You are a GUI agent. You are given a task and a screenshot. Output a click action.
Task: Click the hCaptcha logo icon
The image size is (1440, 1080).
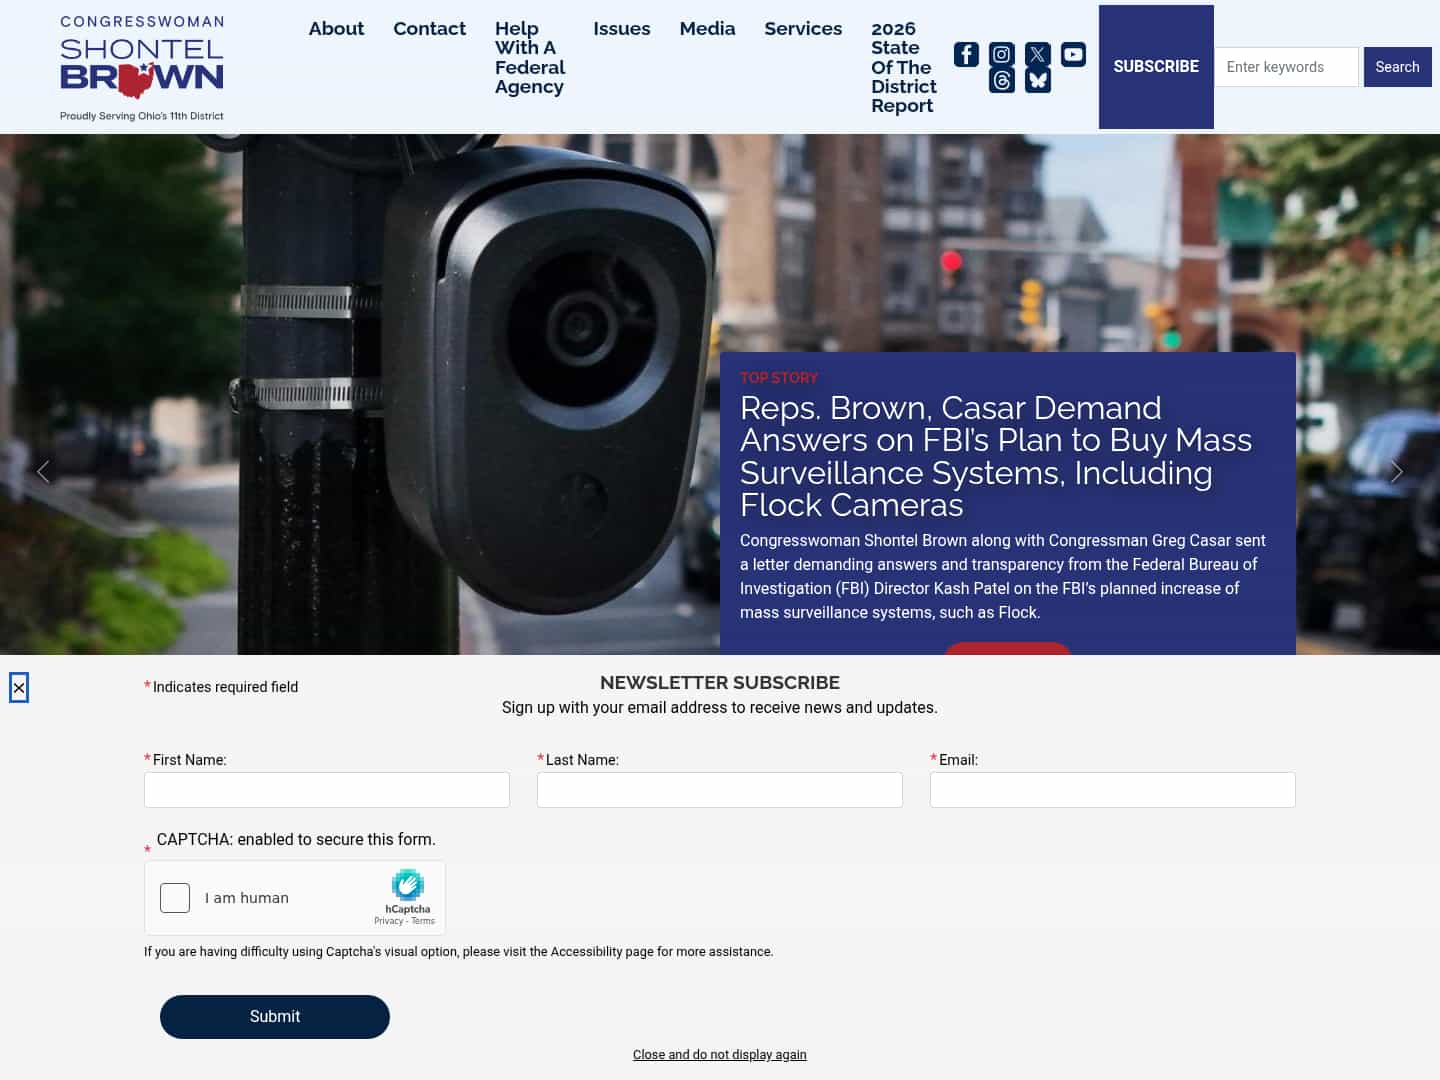tap(408, 885)
